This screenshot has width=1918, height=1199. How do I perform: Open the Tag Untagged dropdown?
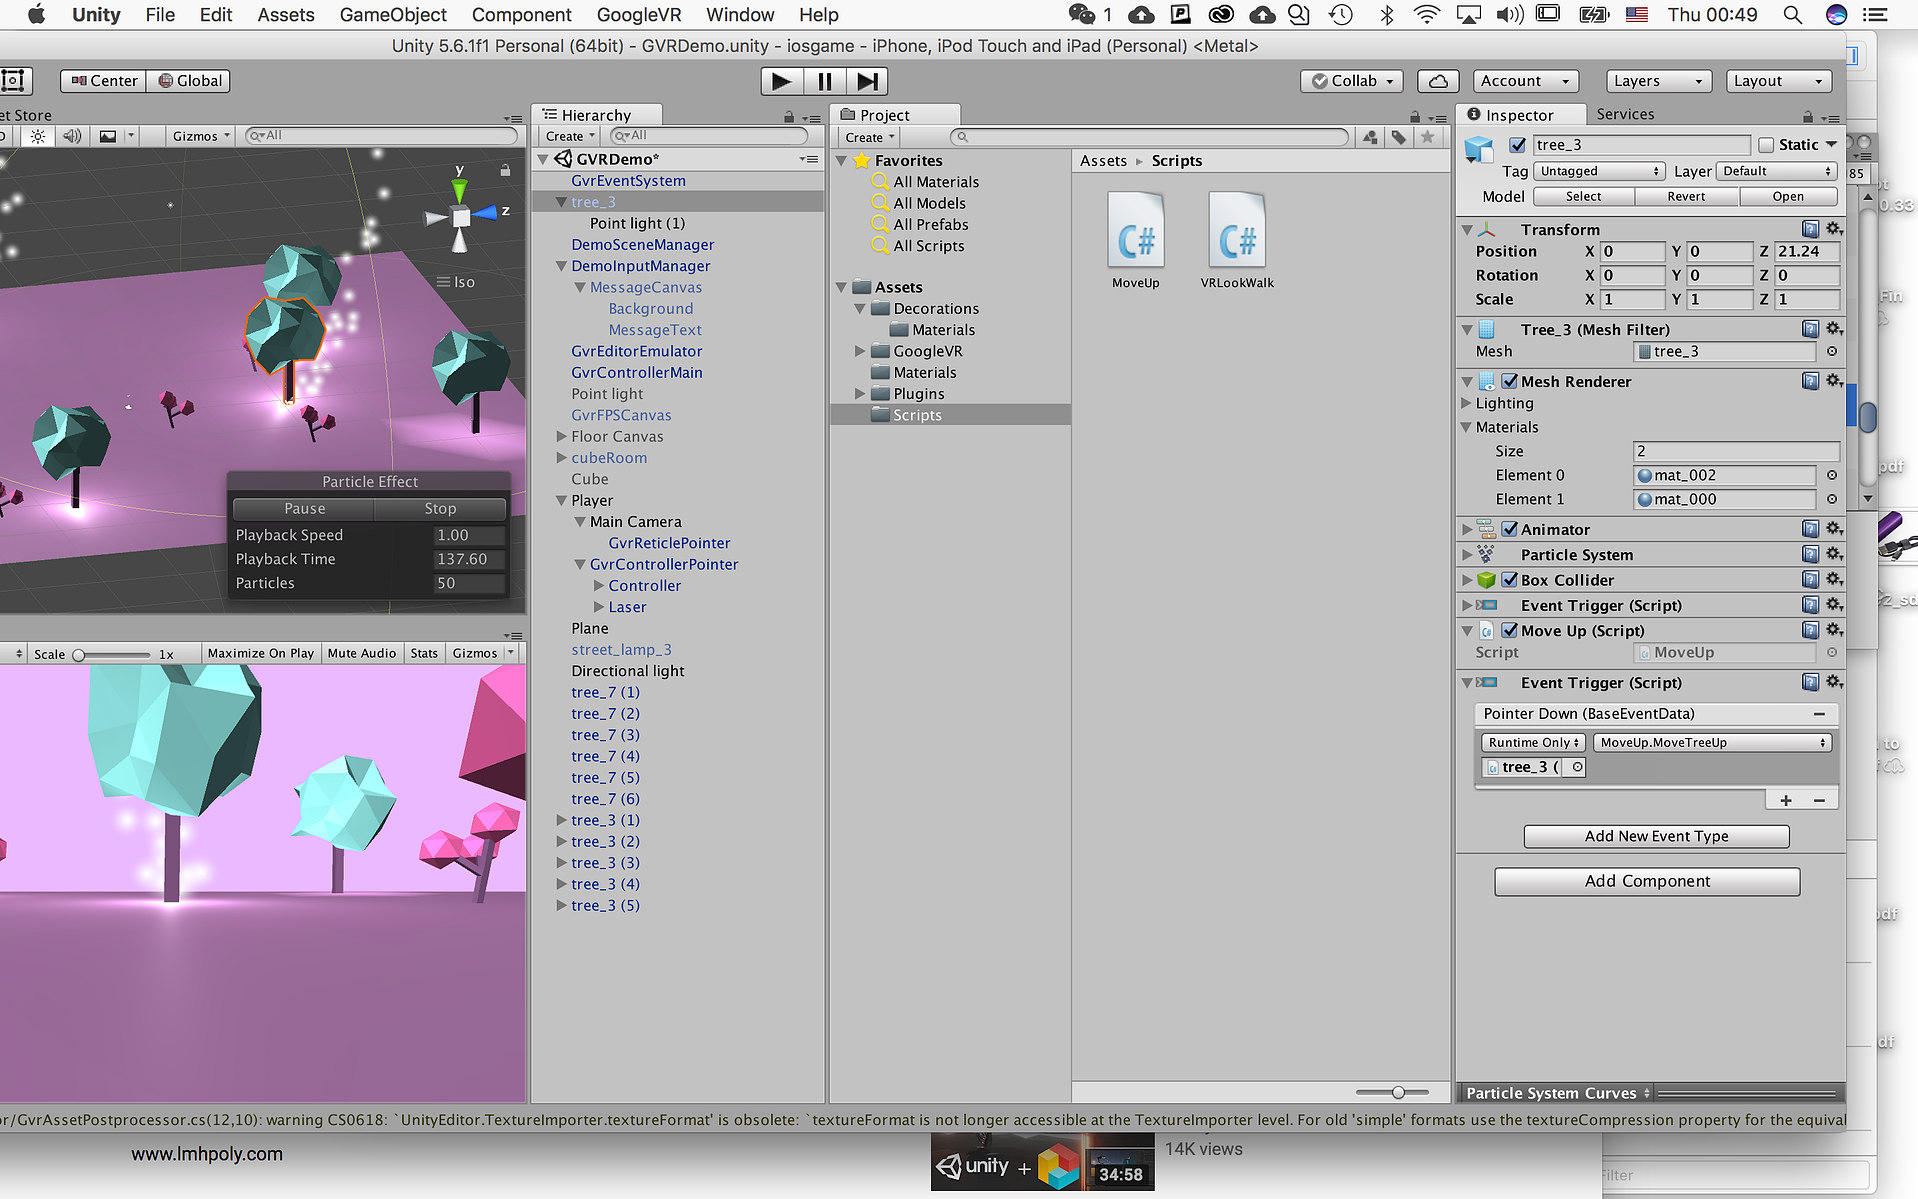(1599, 171)
